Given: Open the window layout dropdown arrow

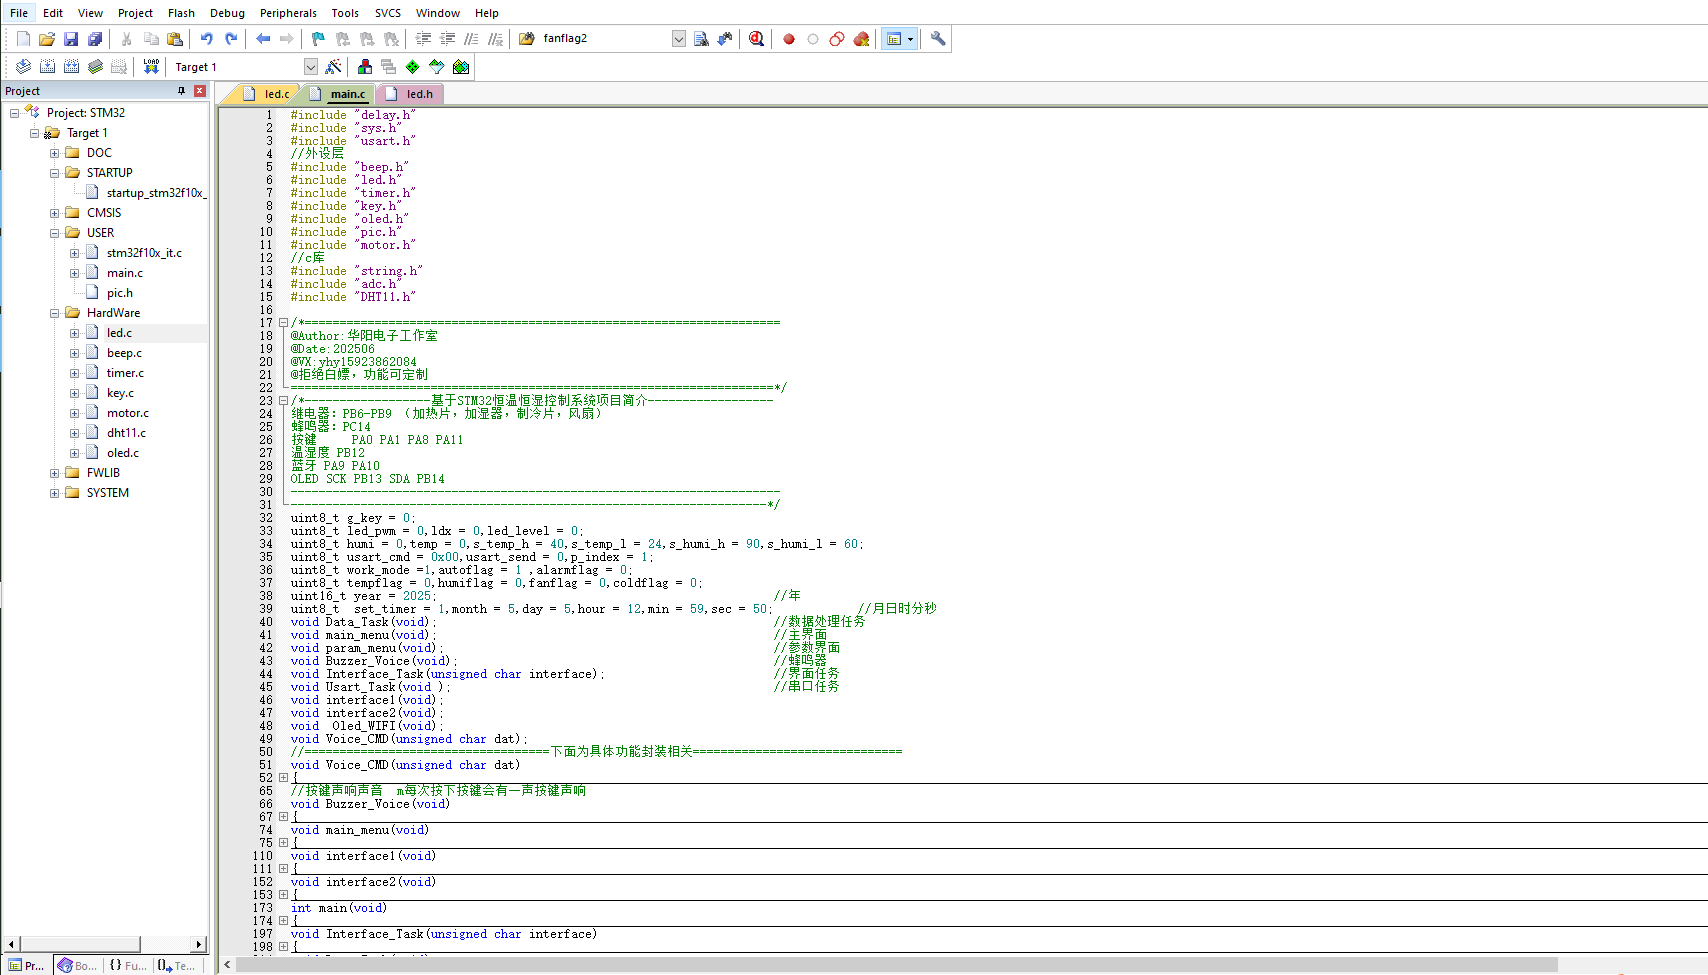Looking at the screenshot, I should click(x=911, y=39).
